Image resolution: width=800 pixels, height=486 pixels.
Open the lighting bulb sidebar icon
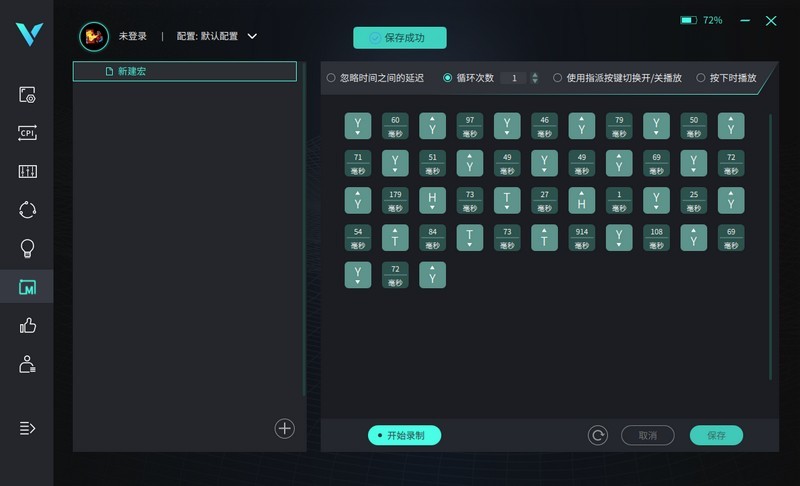pos(27,248)
